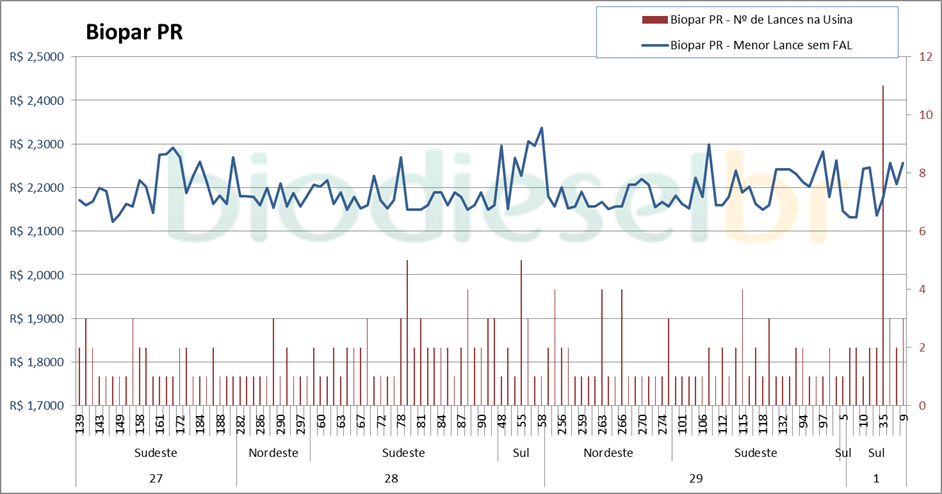Click the chart title Biopar PR
Screen dimensions: 942x494
point(133,32)
